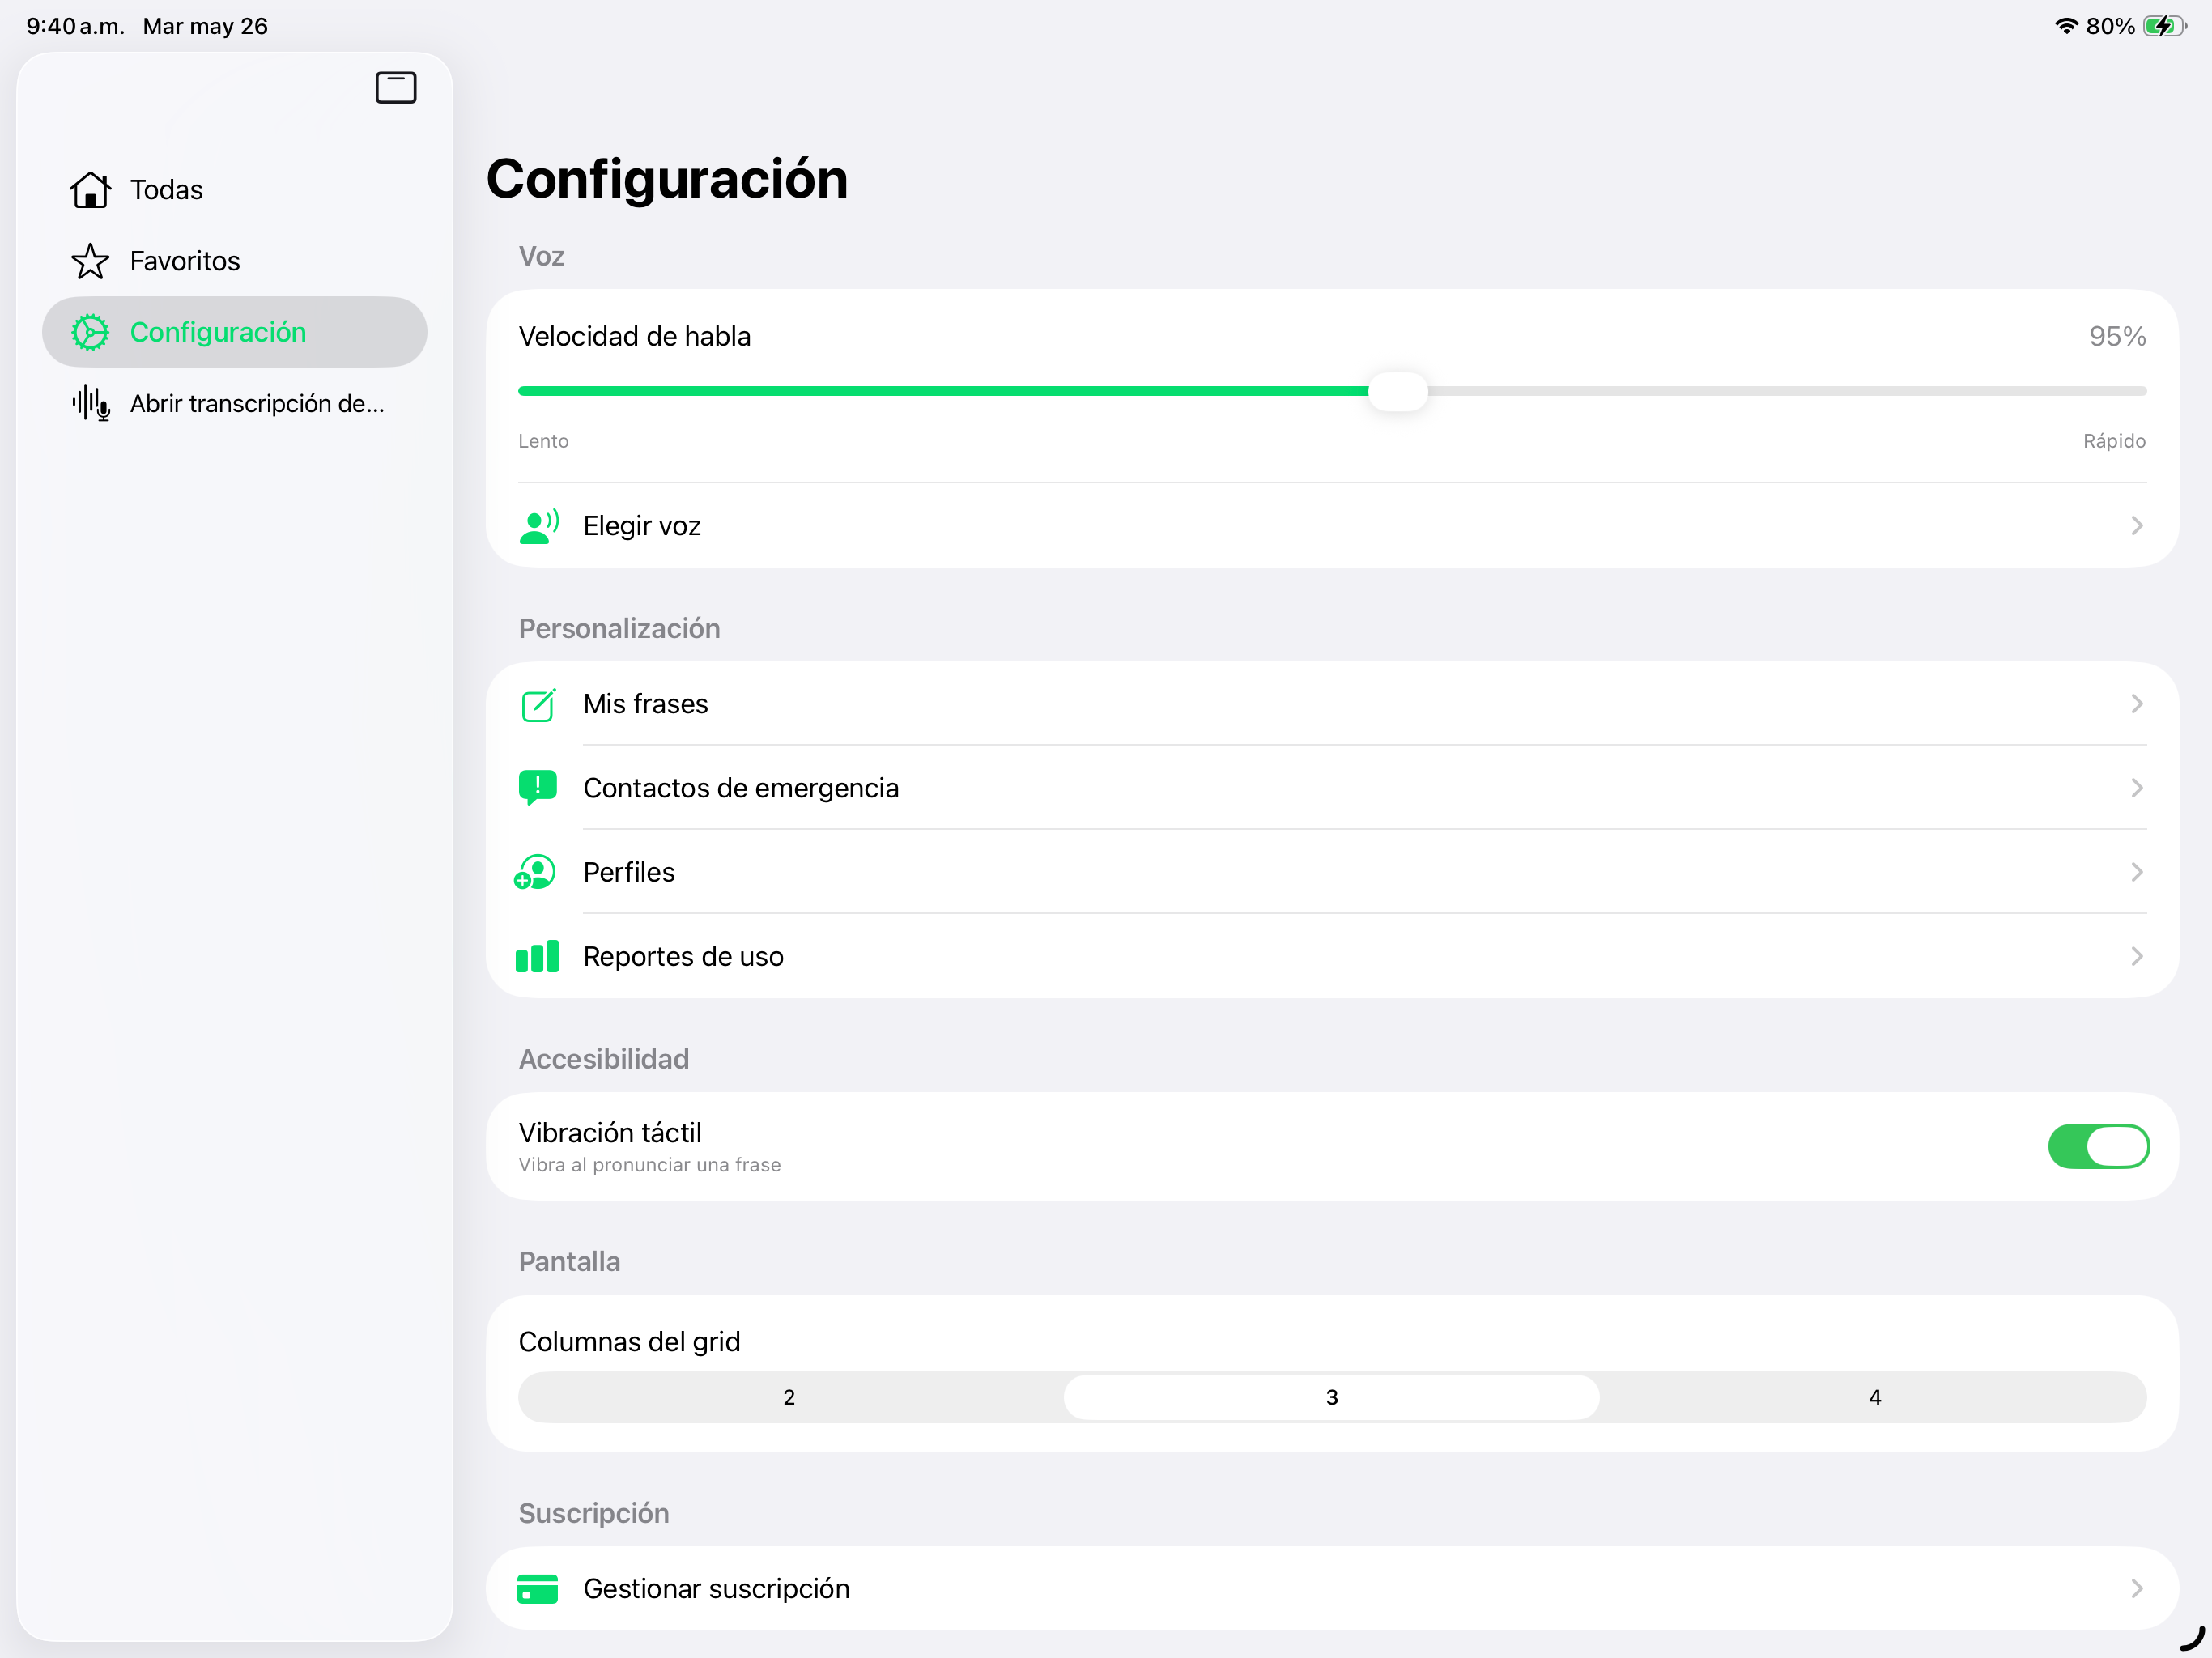The height and width of the screenshot is (1658, 2212).
Task: Click the speaking person icon for Elegir voz
Action: pos(539,526)
